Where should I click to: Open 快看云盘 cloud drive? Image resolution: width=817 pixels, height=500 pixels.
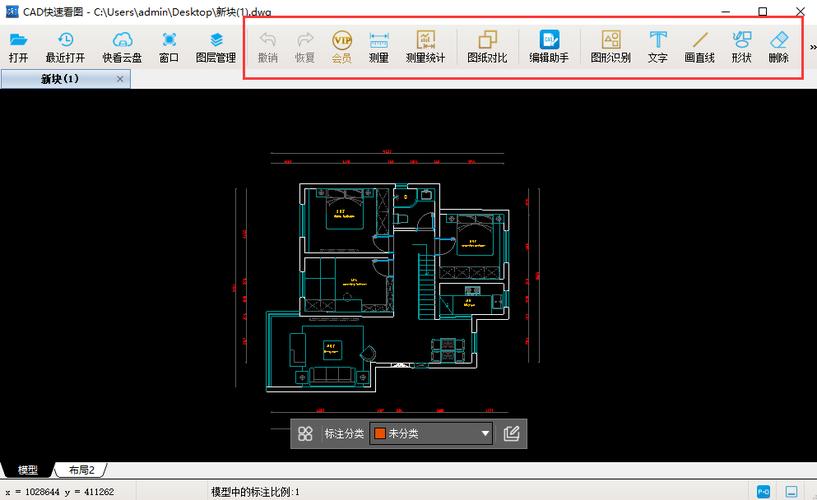pos(122,46)
